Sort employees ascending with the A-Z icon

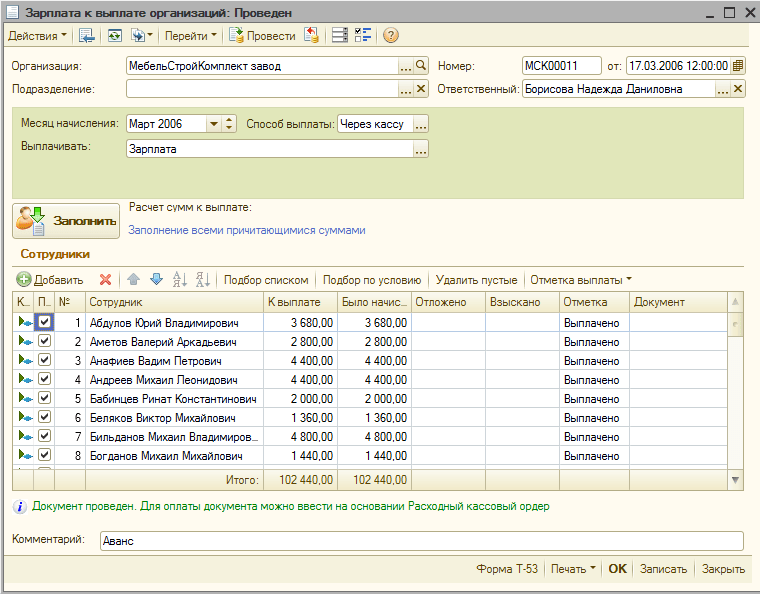click(x=180, y=280)
